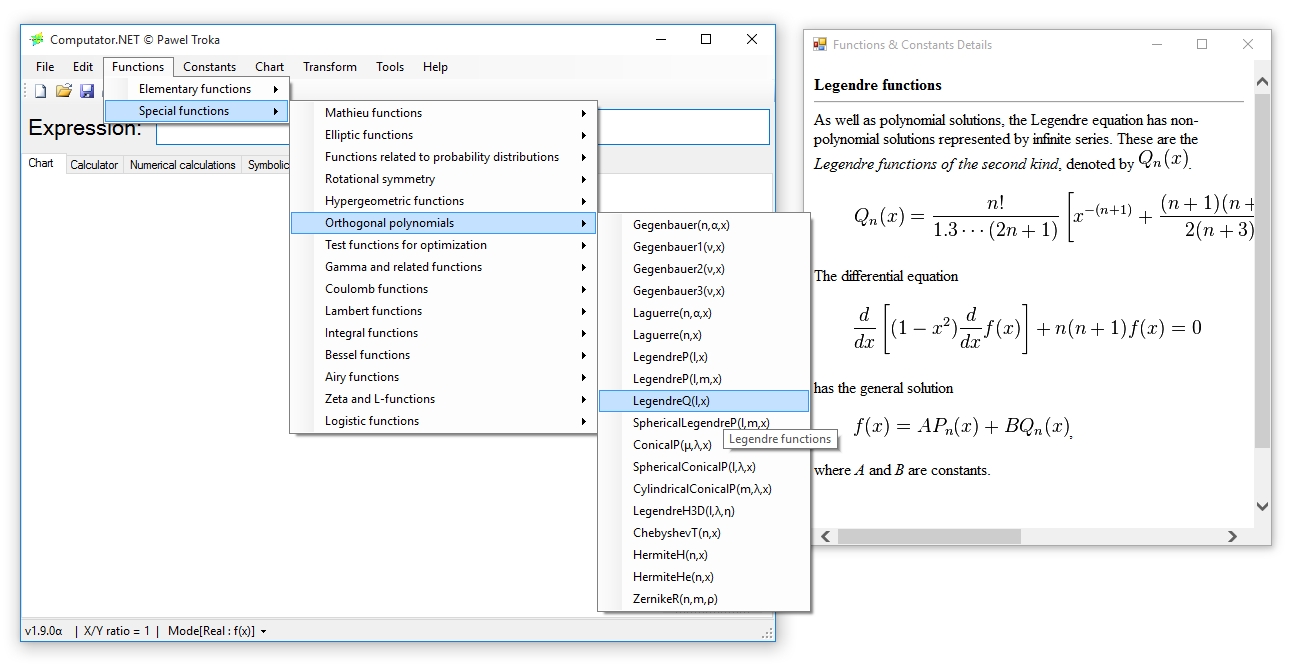The image size is (1306, 672).
Task: Expand the Elementary functions submenu
Action: pyautogui.click(x=196, y=89)
